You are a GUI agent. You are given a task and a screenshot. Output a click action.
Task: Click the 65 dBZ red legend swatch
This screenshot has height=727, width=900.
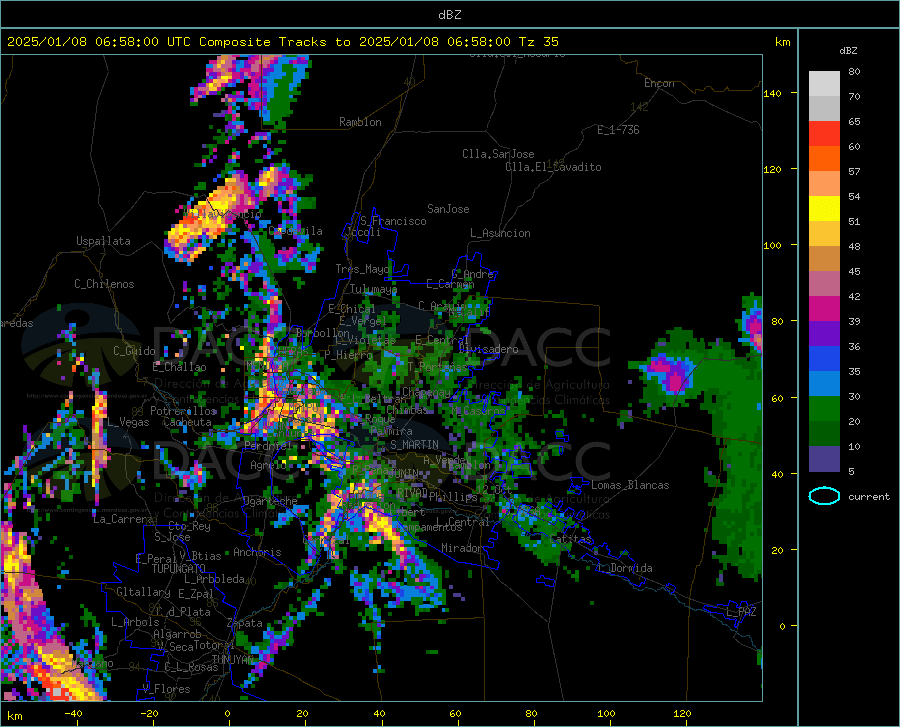tap(824, 134)
